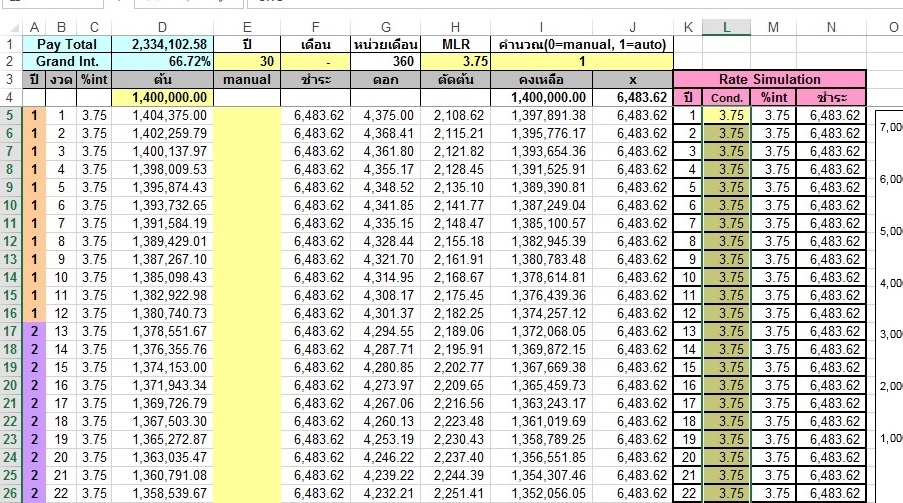
Task: Select column A header
Action: point(34,27)
